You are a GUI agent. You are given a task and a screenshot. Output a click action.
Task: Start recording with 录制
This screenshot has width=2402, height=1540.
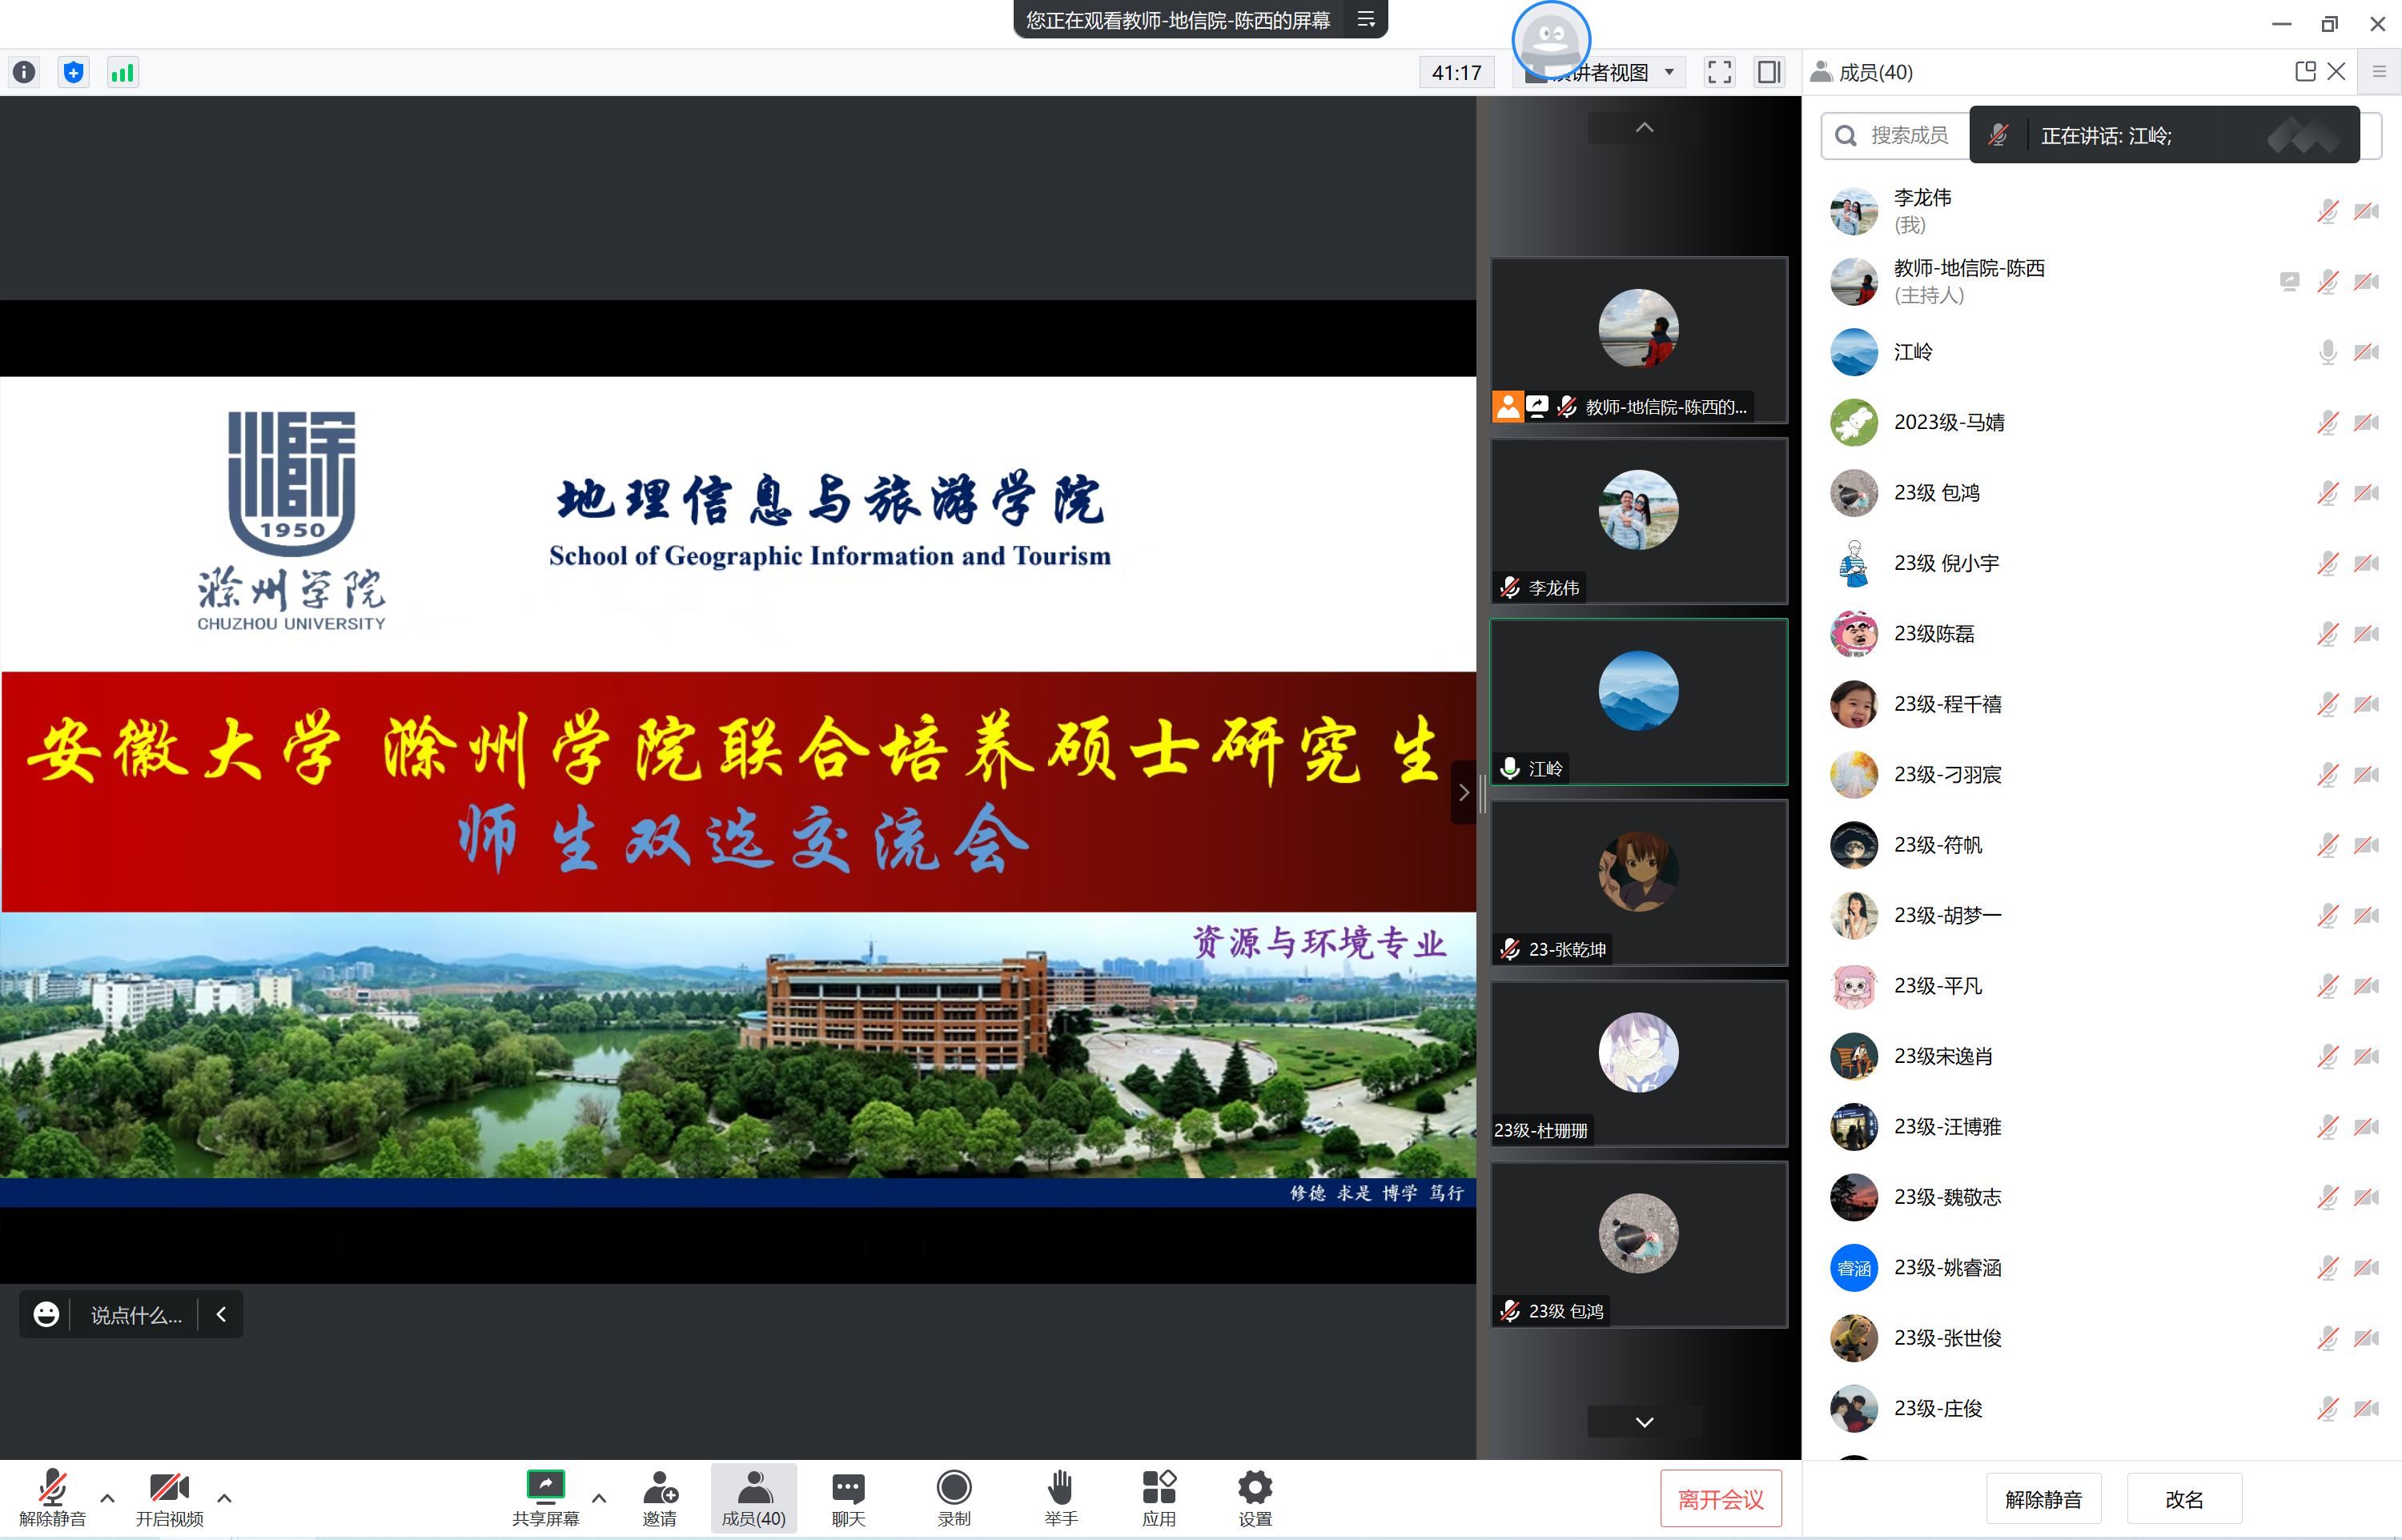pos(954,1498)
